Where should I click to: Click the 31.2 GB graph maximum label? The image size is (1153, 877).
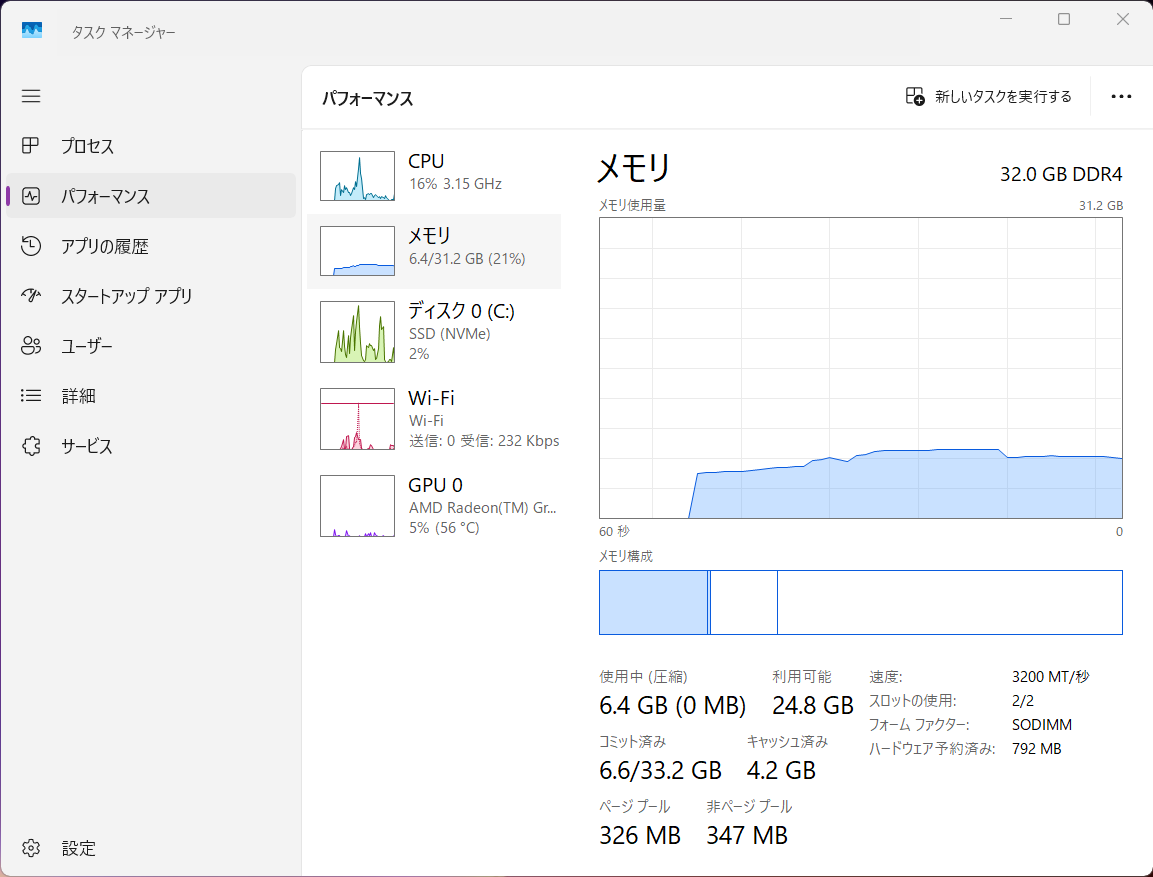tap(1101, 205)
